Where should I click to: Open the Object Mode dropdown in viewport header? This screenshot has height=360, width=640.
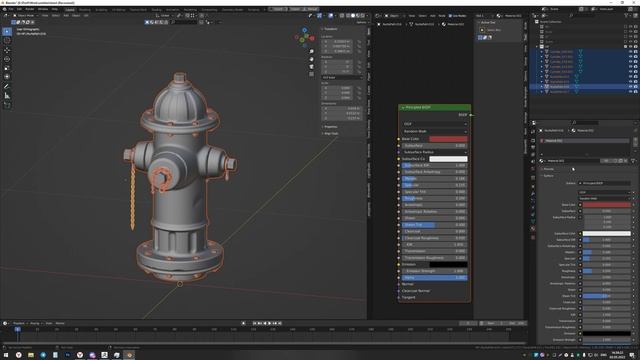[x=25, y=16]
